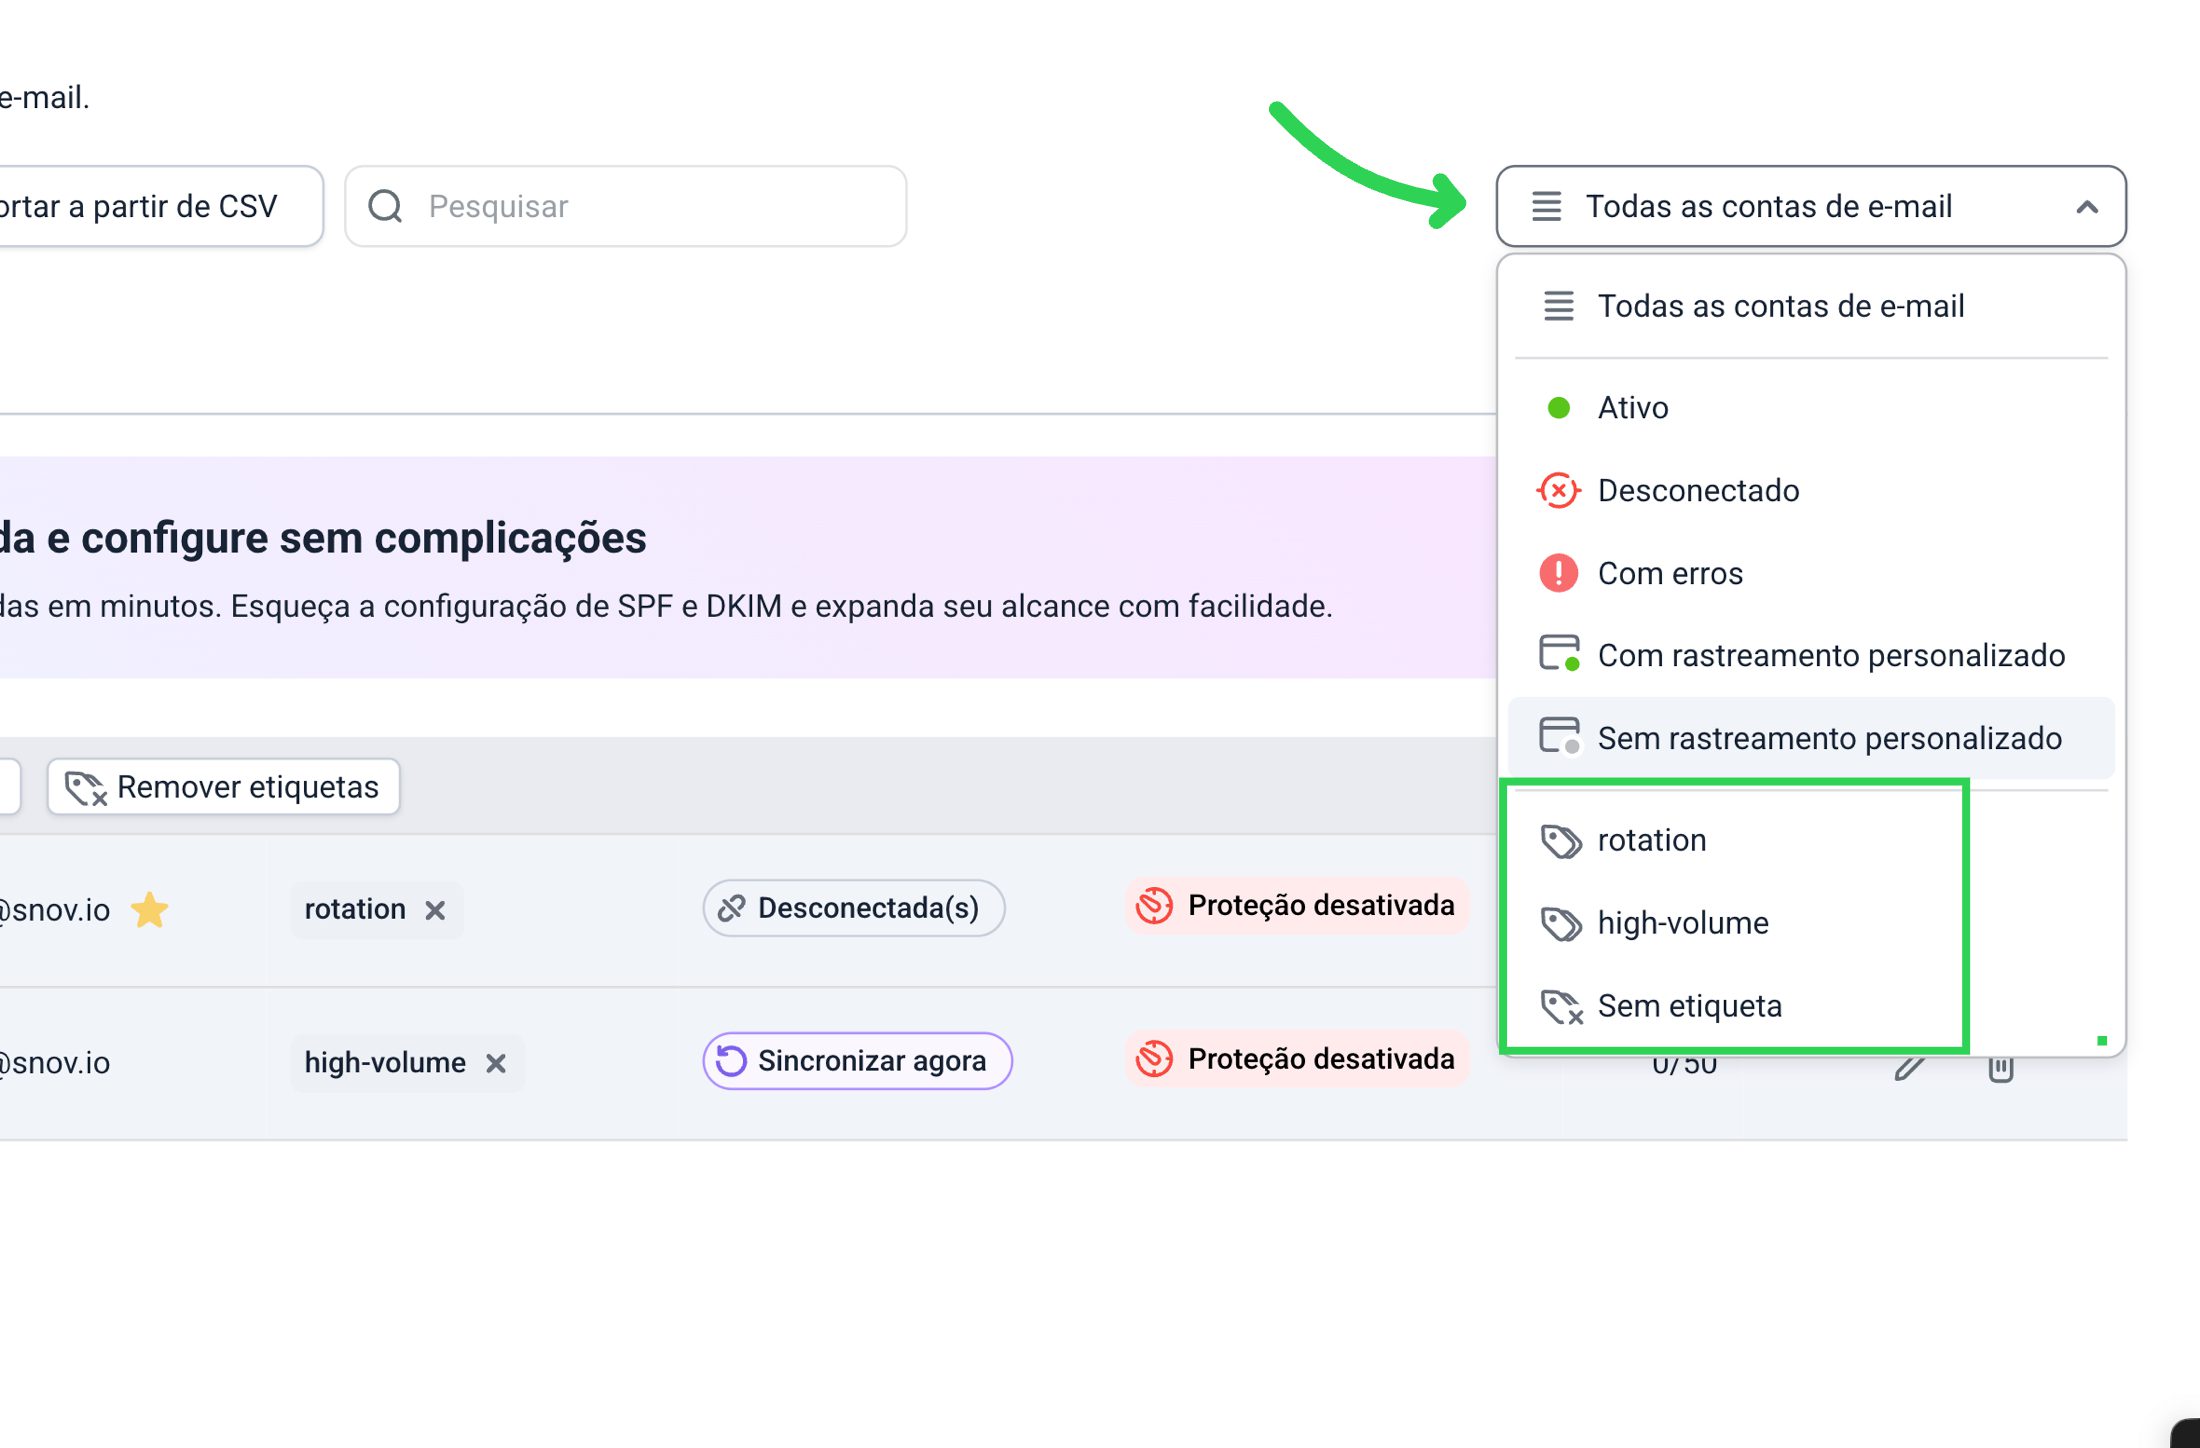Click the chevron arrow on accounts filter

point(2087,207)
